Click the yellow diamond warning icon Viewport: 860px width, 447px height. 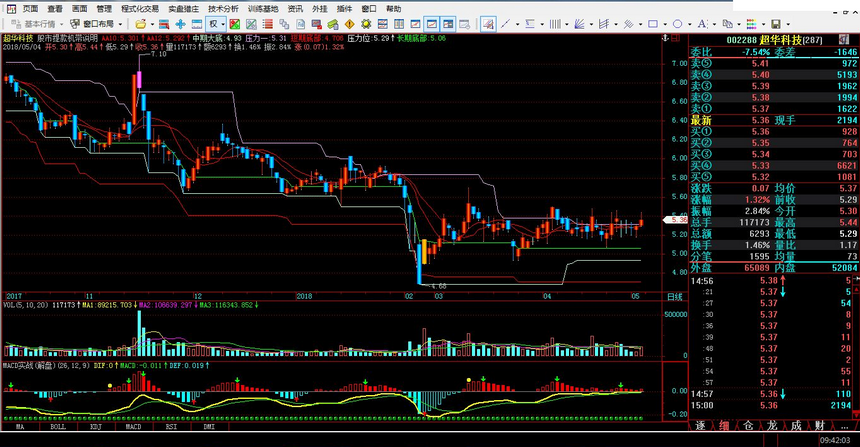[x=349, y=24]
